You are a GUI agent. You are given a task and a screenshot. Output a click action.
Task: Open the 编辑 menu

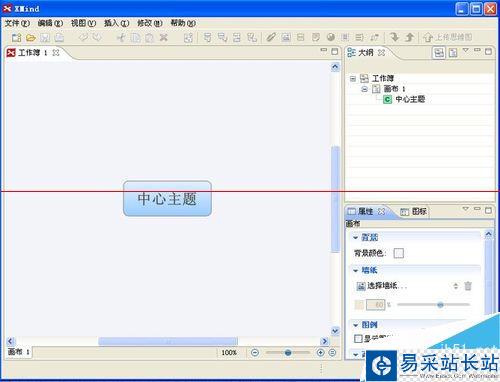(x=50, y=23)
